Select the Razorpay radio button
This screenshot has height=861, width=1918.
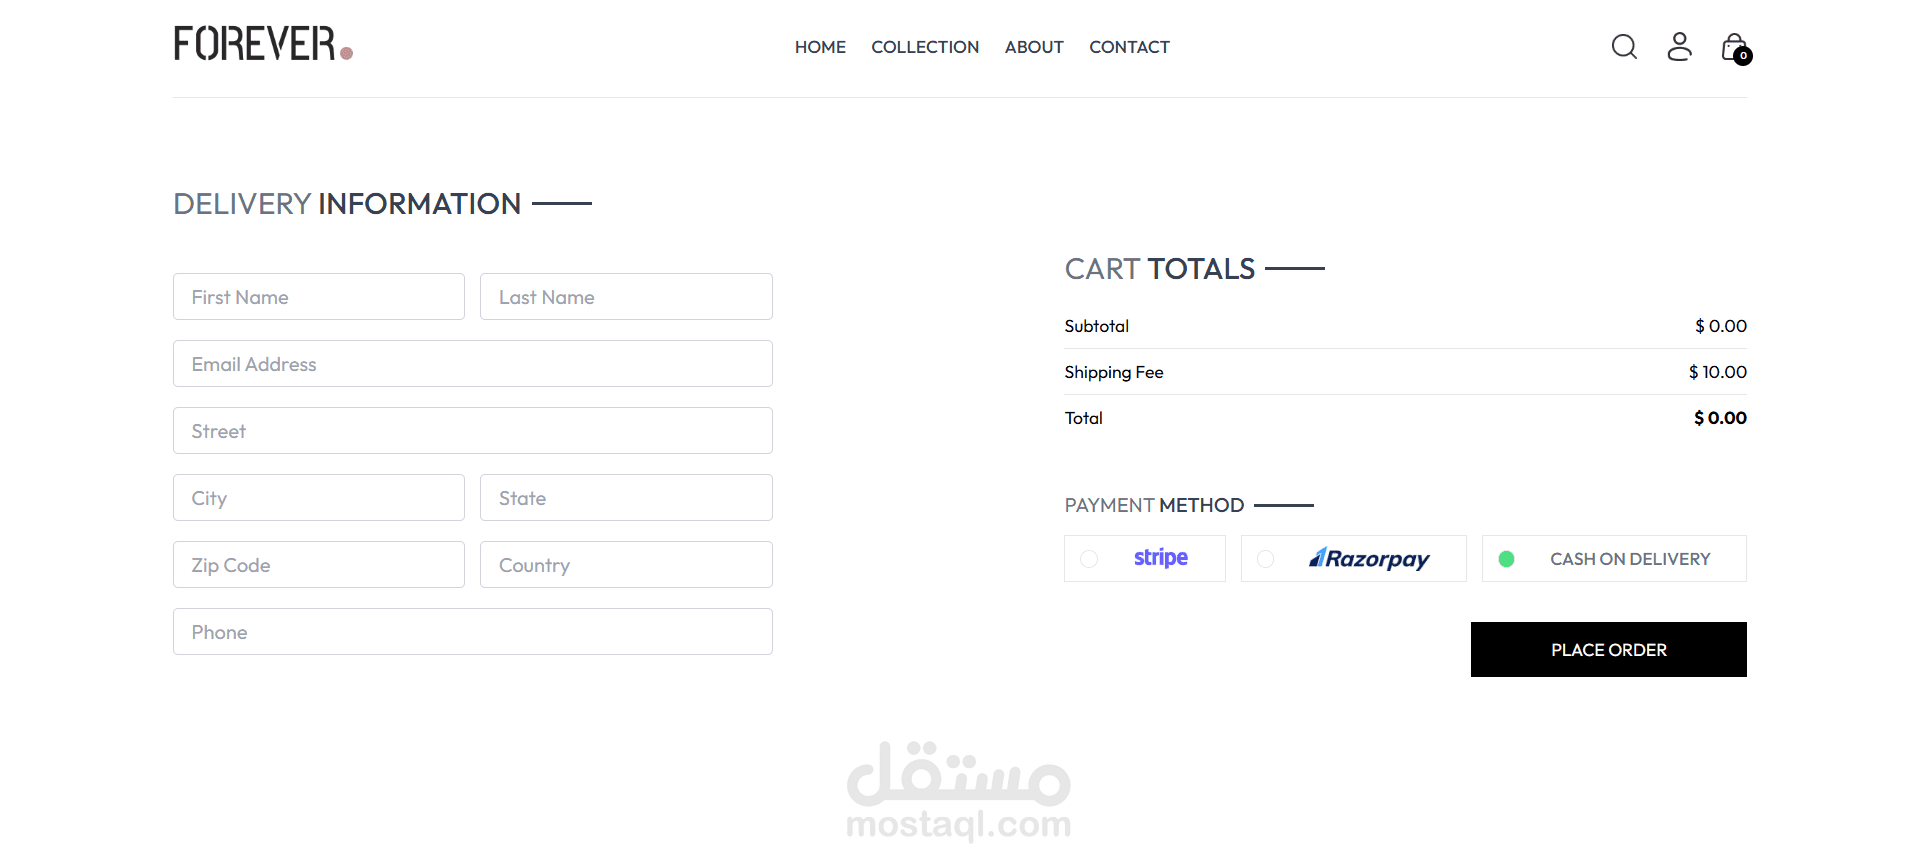coord(1266,559)
